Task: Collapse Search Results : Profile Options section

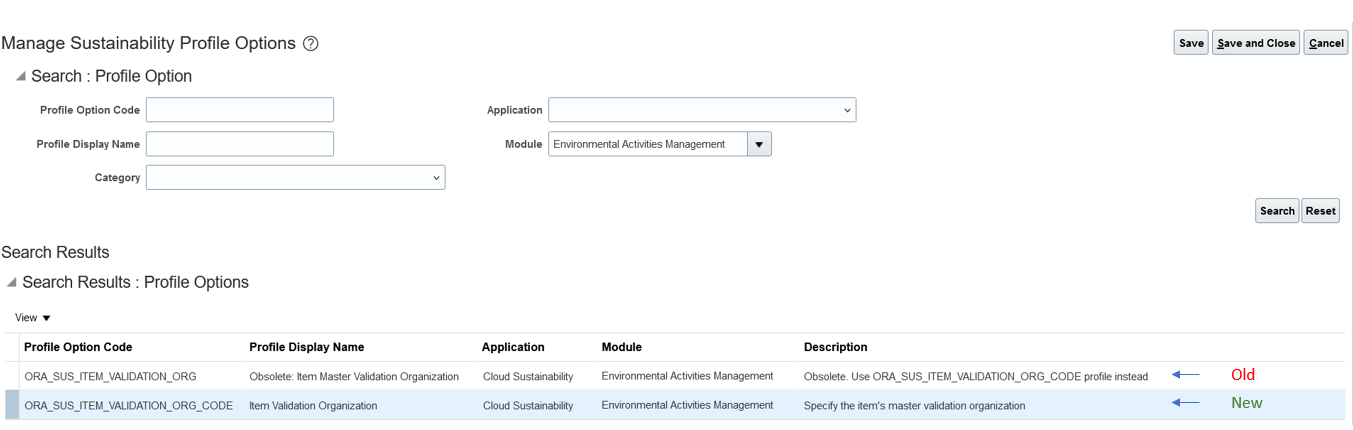Action: pyautogui.click(x=11, y=283)
